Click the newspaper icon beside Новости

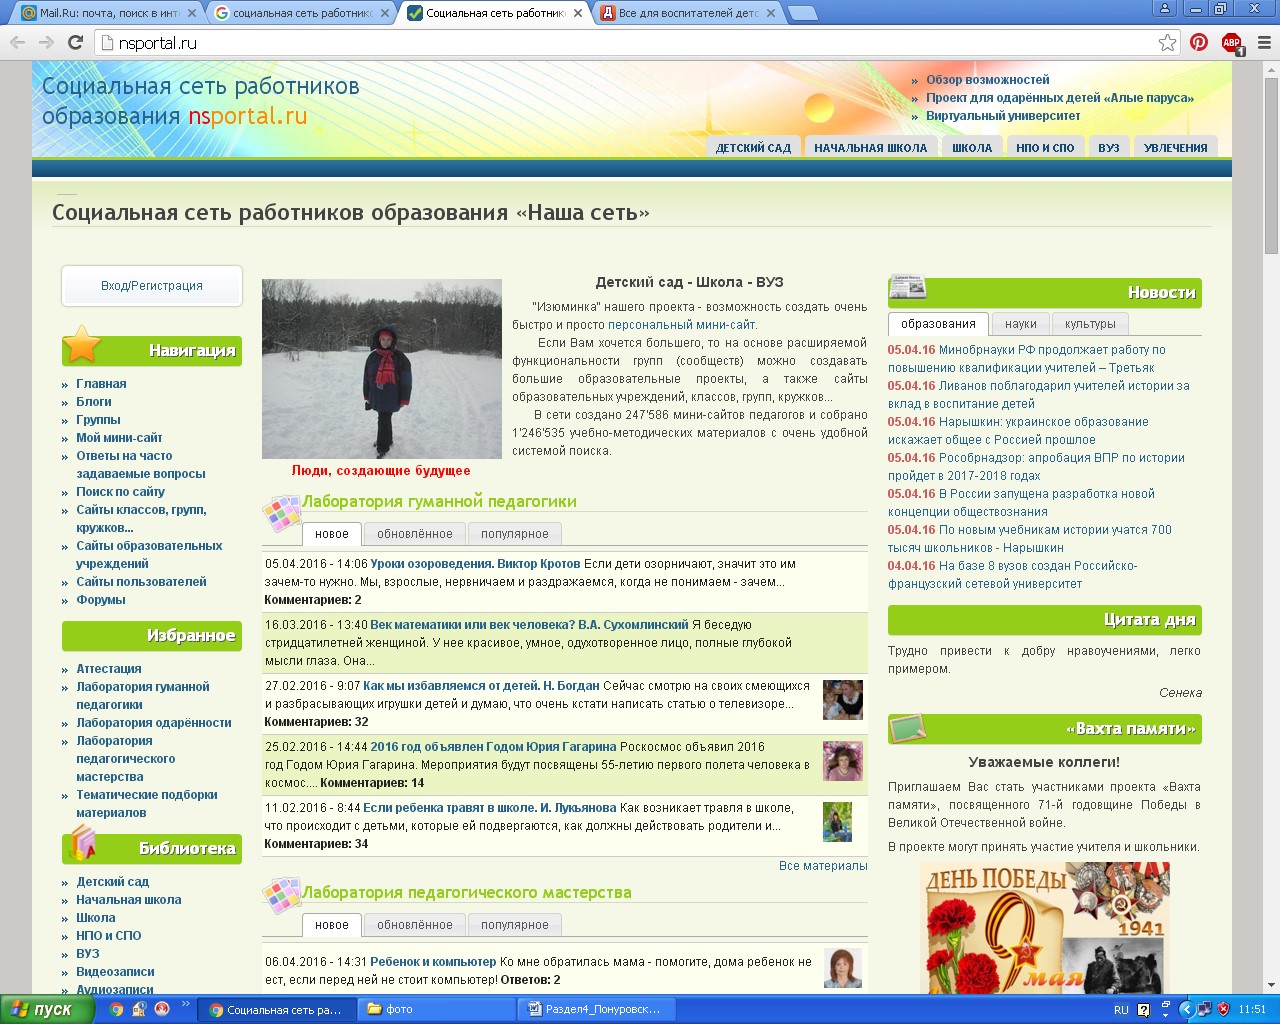(908, 288)
